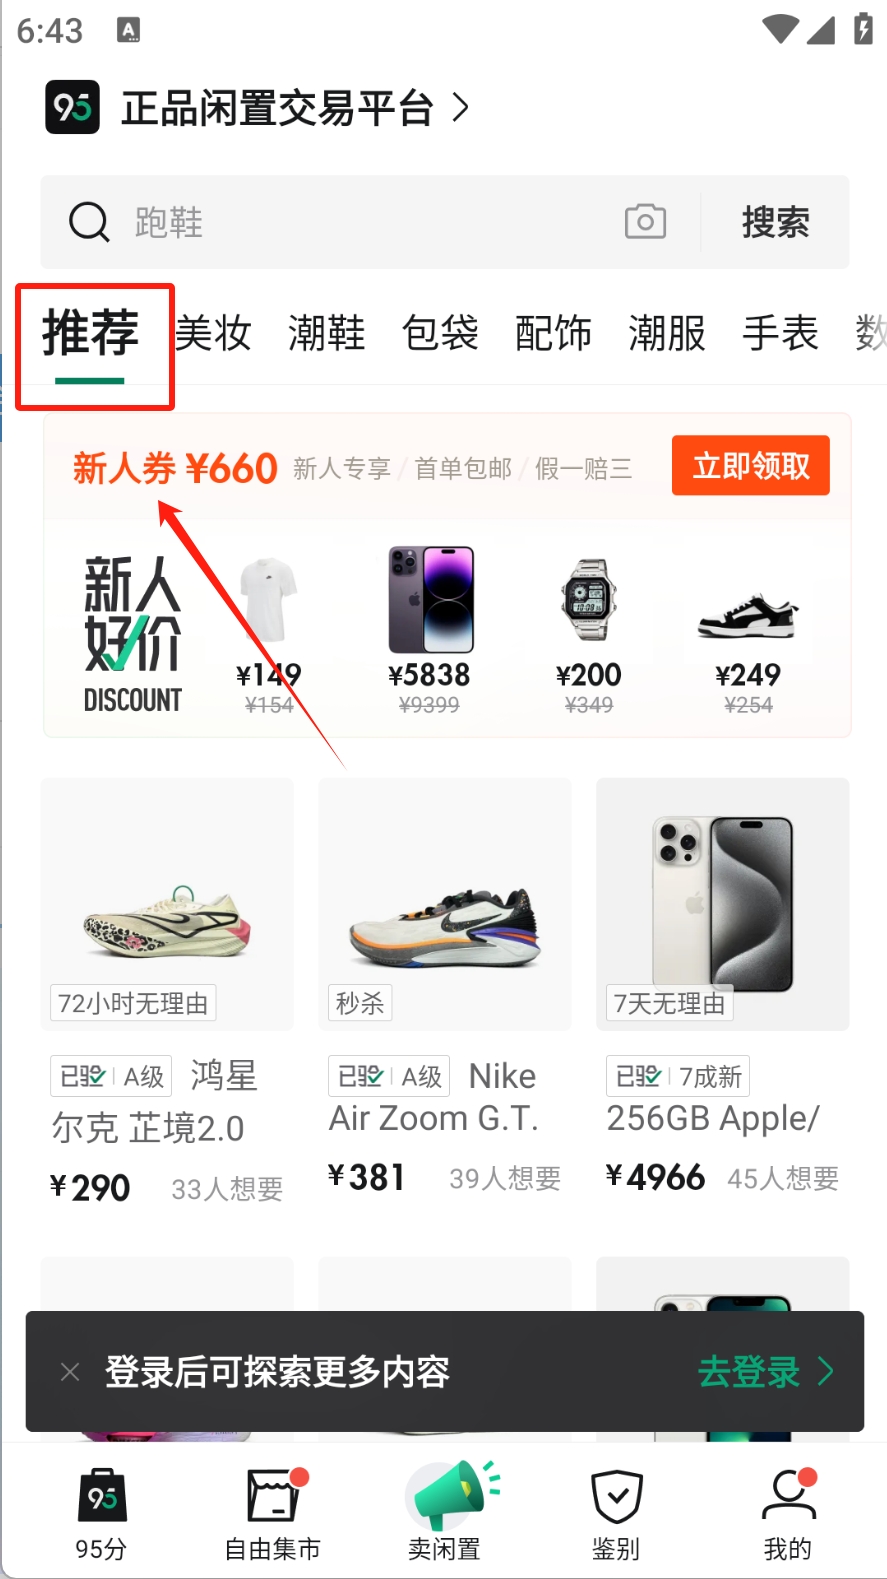Dismiss the login prompt banner
The height and width of the screenshot is (1579, 887).
tap(70, 1372)
